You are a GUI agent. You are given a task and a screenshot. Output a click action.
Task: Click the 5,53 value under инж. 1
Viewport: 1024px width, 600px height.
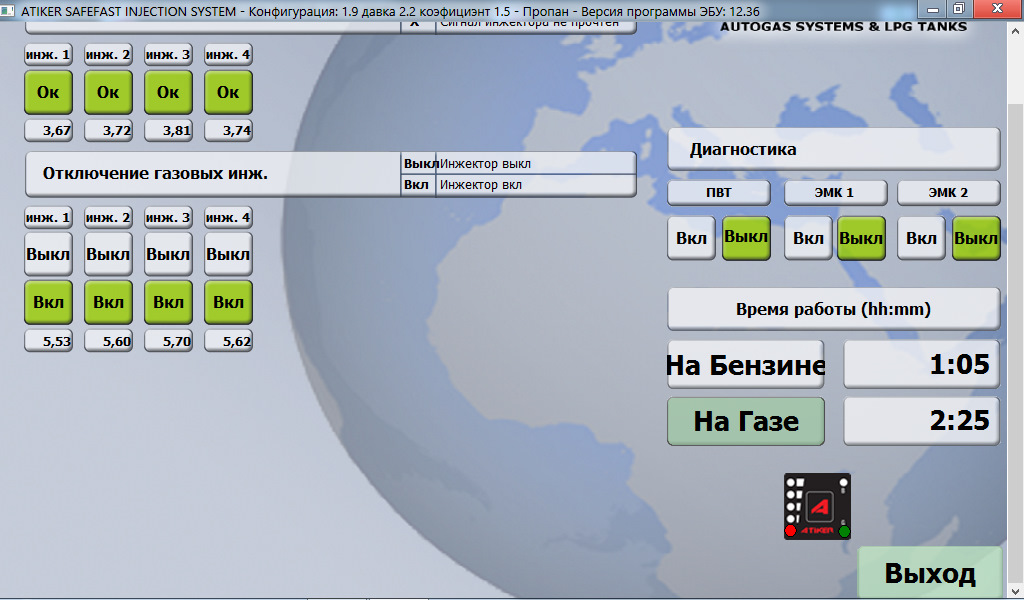(47, 340)
